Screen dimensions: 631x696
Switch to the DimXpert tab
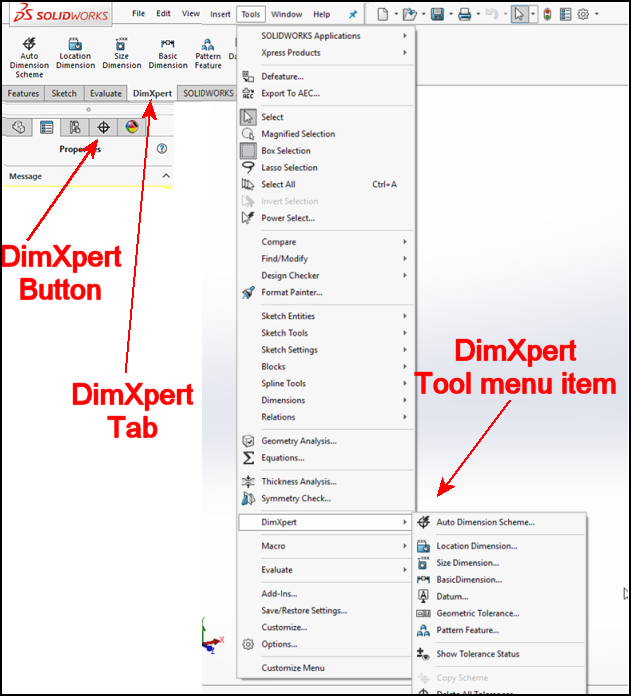[152, 93]
